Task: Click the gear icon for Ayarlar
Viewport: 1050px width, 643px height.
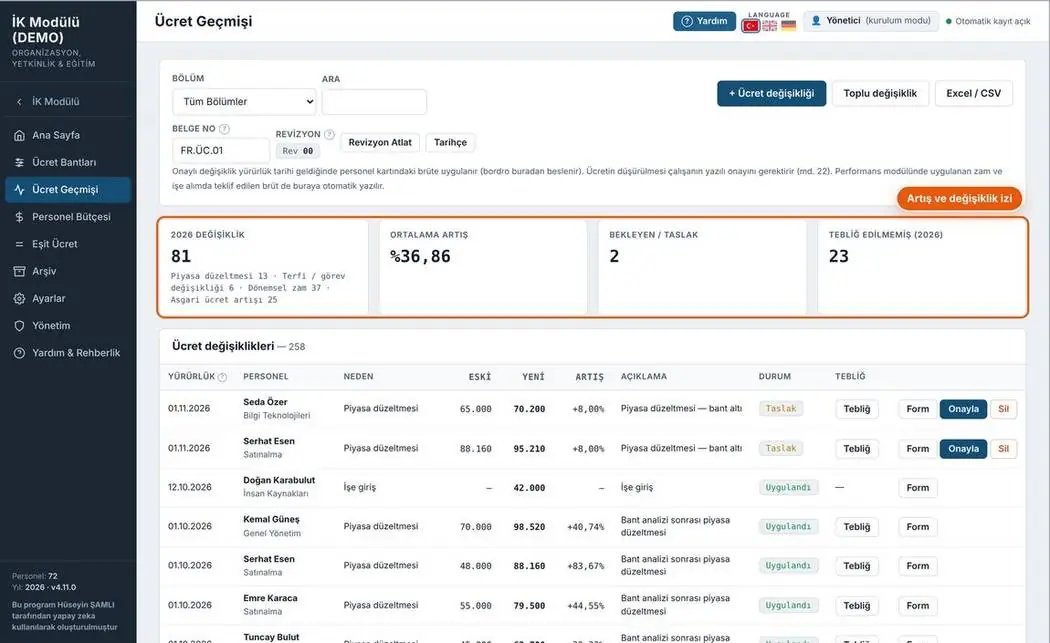Action: coord(19,299)
